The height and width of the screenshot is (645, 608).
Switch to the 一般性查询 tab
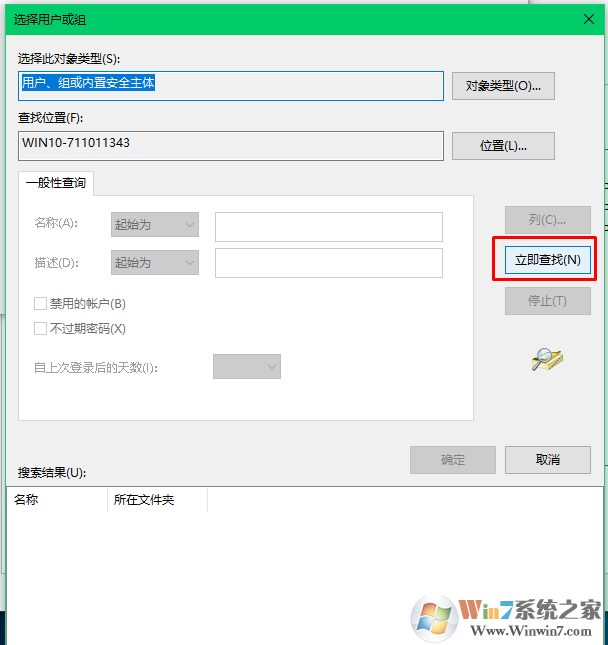pos(56,183)
